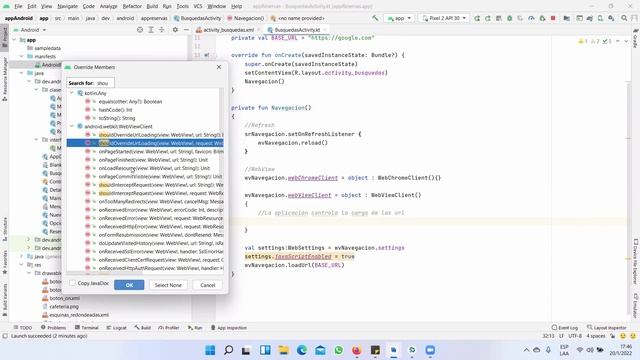This screenshot has height=360, width=640.
Task: Click the taskbar Search icon
Action: click(229, 350)
